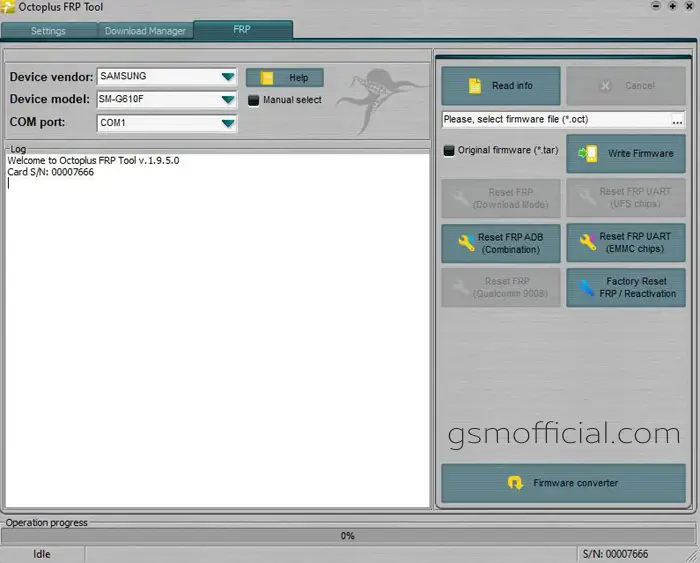Expand the Device model dropdown arrow
The width and height of the screenshot is (700, 563).
(x=228, y=99)
